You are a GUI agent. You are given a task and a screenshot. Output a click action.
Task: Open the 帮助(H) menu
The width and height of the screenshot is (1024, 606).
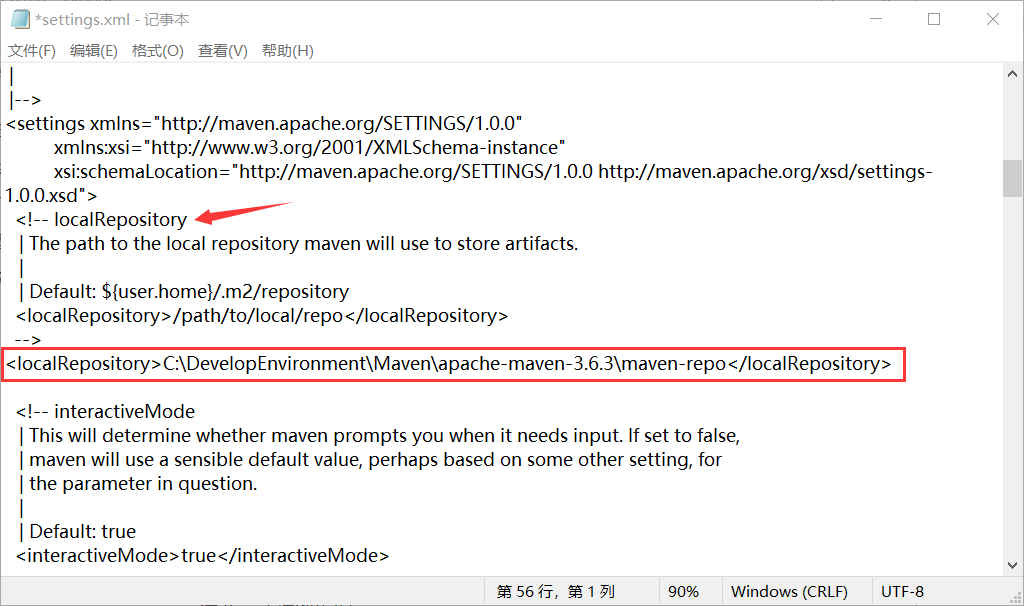(x=287, y=51)
